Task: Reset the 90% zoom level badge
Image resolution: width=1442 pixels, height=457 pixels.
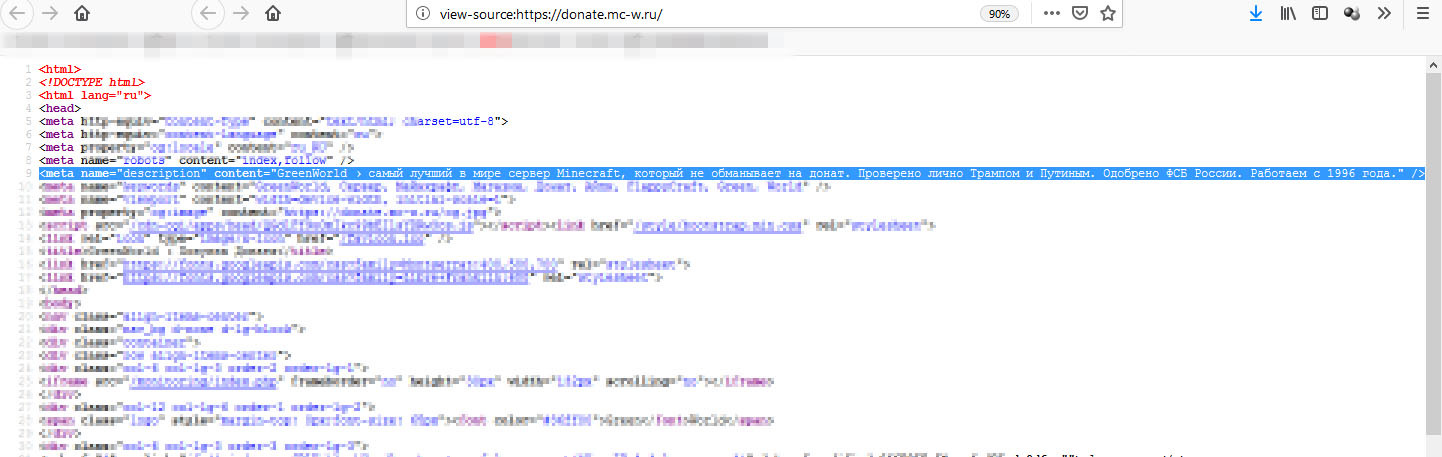Action: tap(999, 14)
